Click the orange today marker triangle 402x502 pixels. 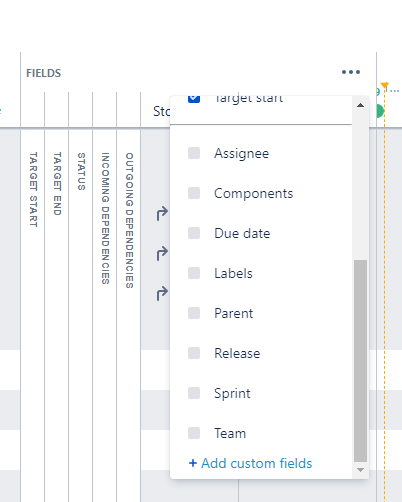coord(385,85)
